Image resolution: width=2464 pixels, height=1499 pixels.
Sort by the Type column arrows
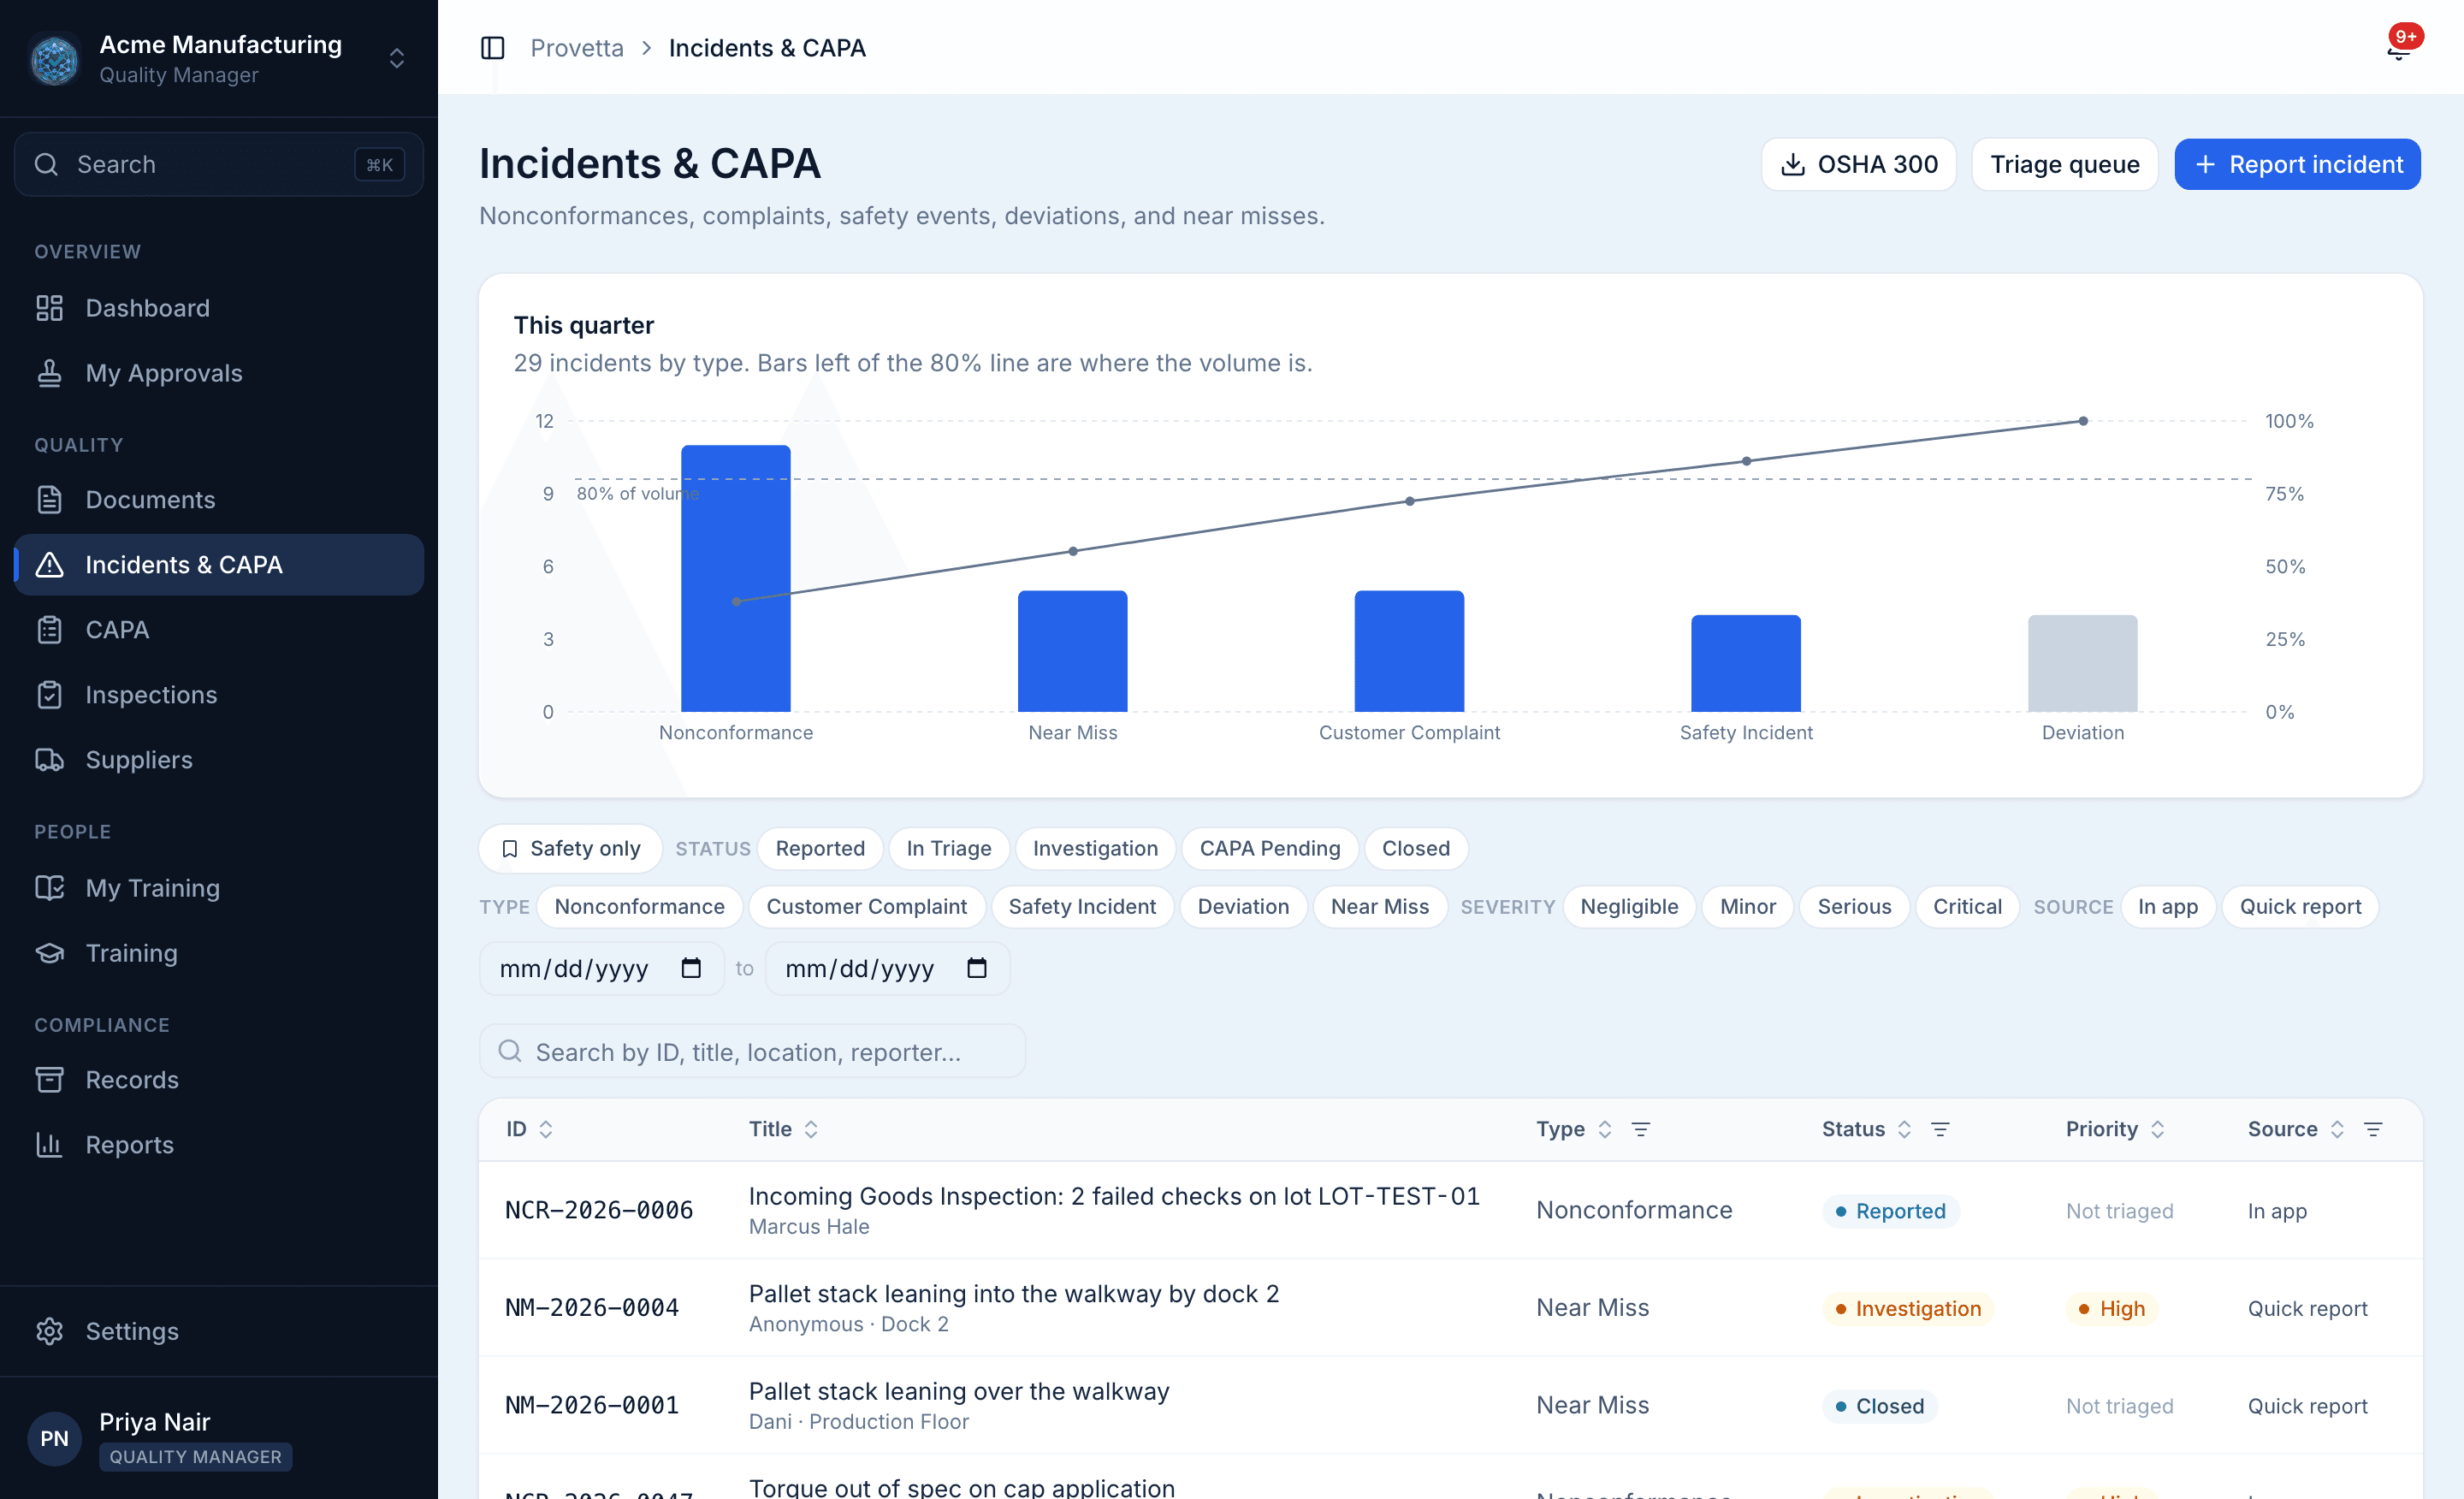(1605, 1129)
